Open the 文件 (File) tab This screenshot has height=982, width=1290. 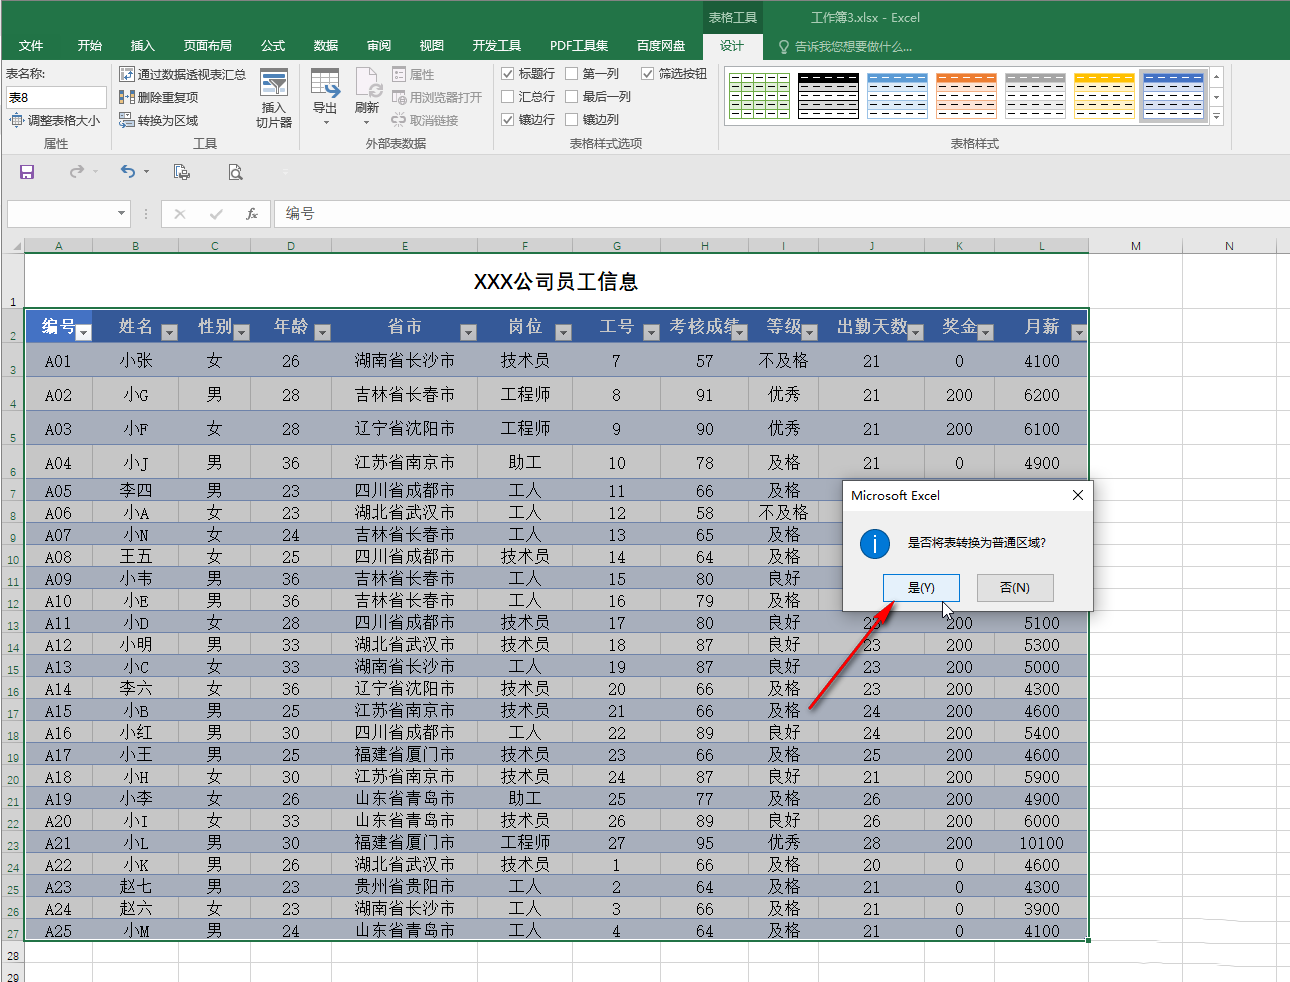(x=31, y=46)
